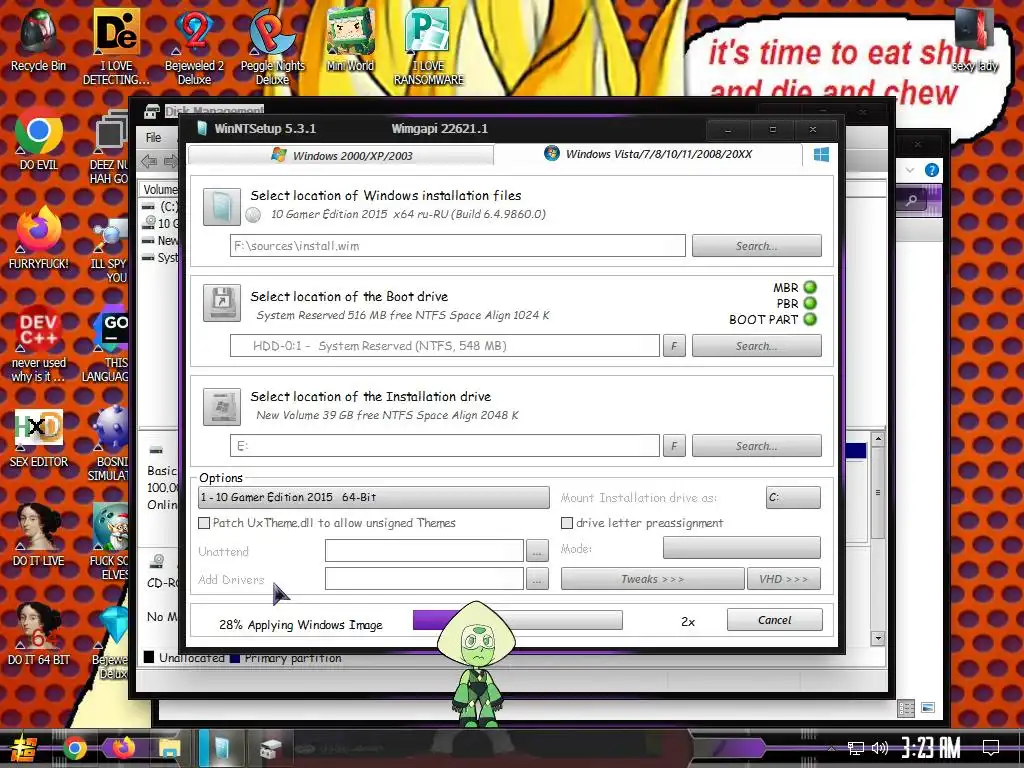
Task: Click the black Unallocated legend swatch
Action: coord(149,657)
